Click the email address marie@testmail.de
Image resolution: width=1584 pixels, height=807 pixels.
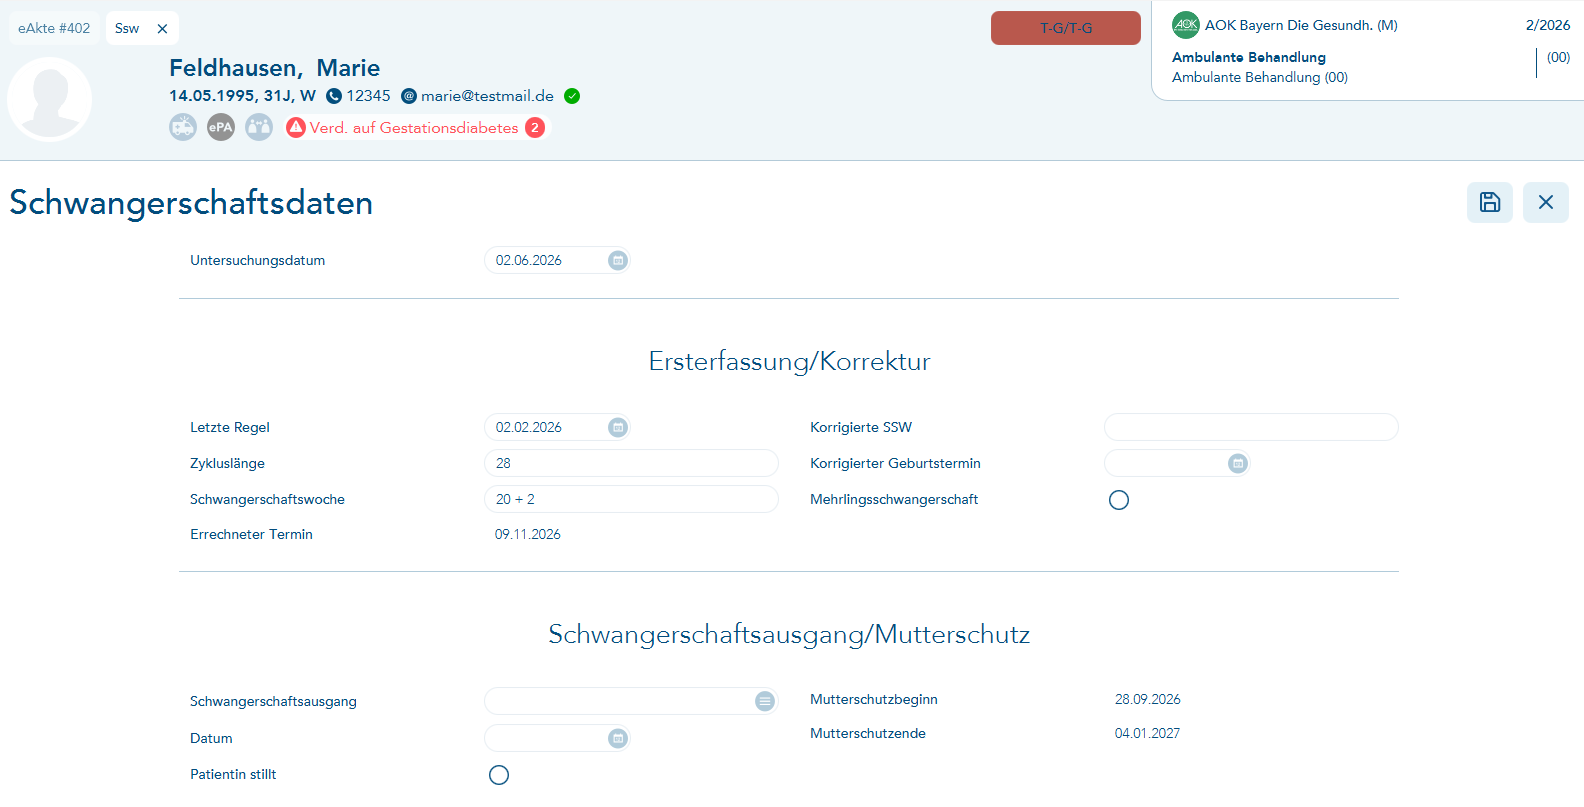[487, 96]
